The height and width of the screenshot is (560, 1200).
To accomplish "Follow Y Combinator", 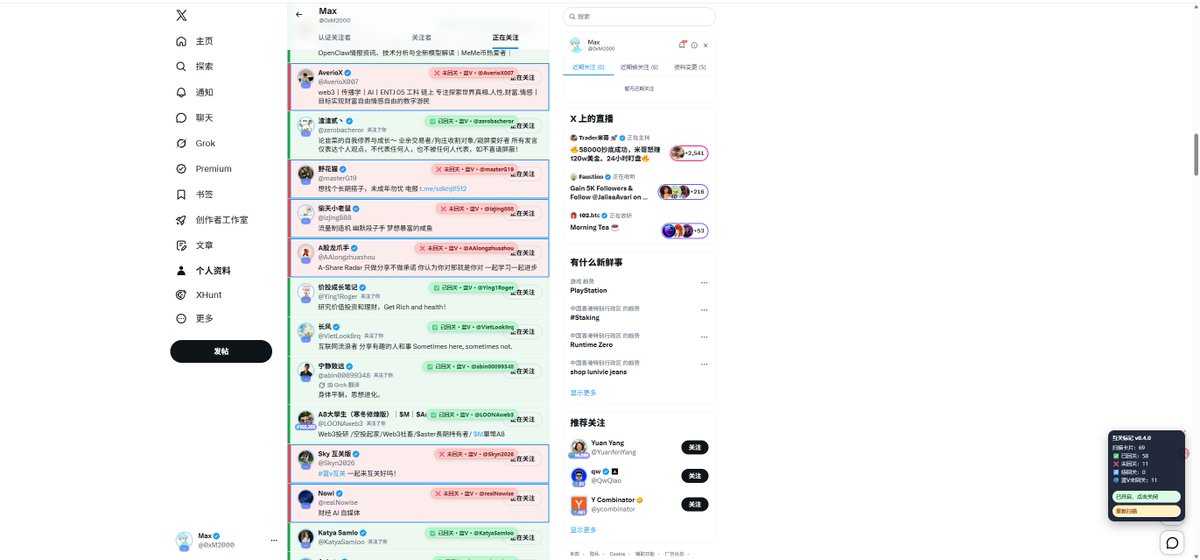I will click(695, 505).
